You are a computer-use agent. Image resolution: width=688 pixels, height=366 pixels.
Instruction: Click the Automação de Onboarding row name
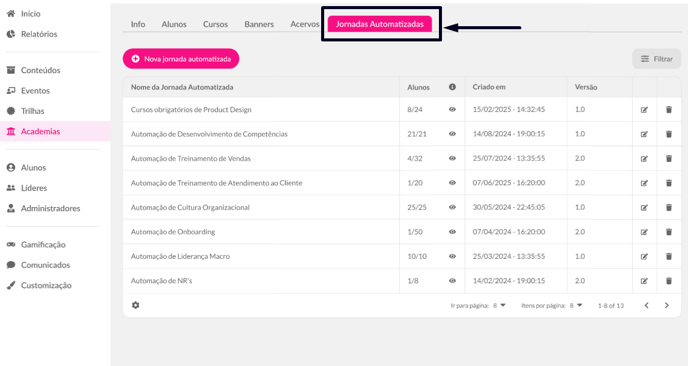point(173,232)
